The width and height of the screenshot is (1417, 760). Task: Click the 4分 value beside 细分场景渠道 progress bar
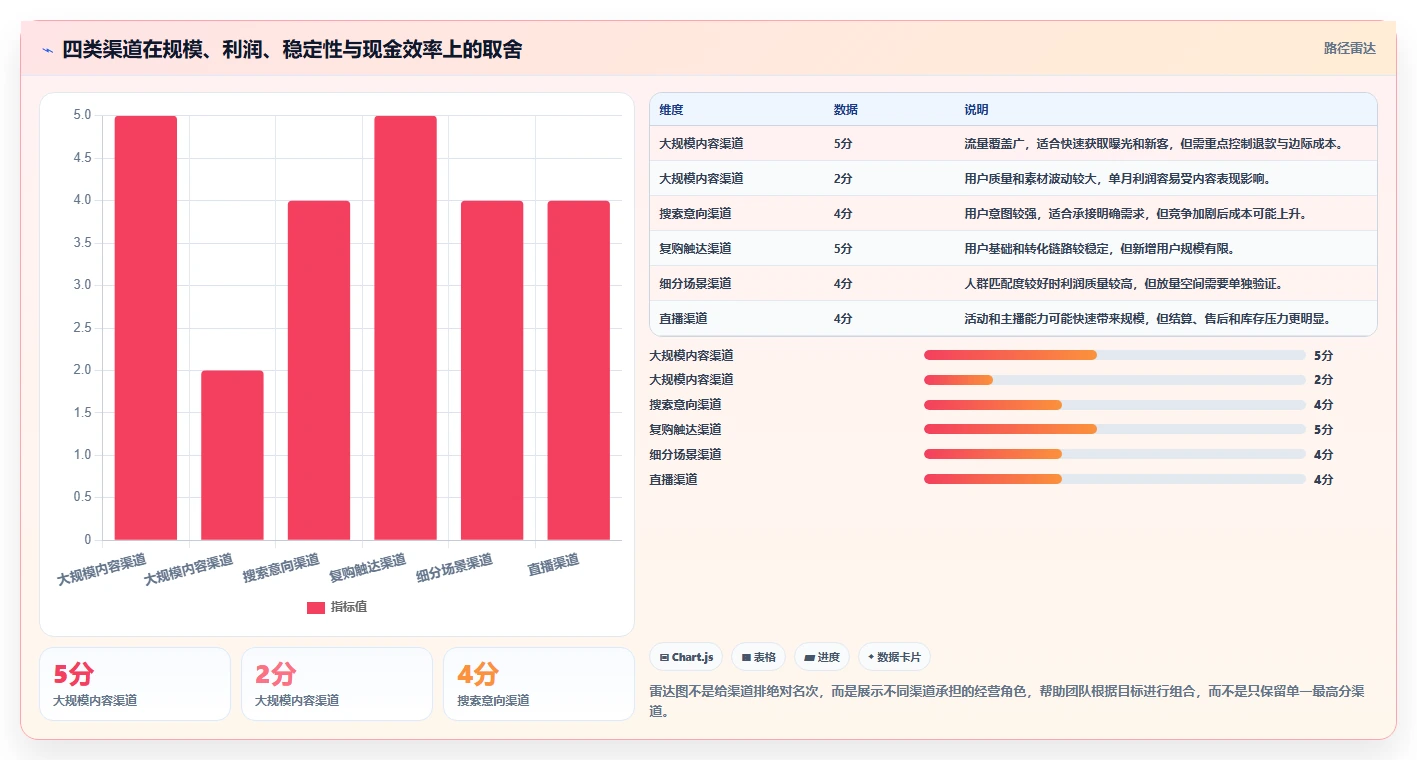tap(1323, 454)
